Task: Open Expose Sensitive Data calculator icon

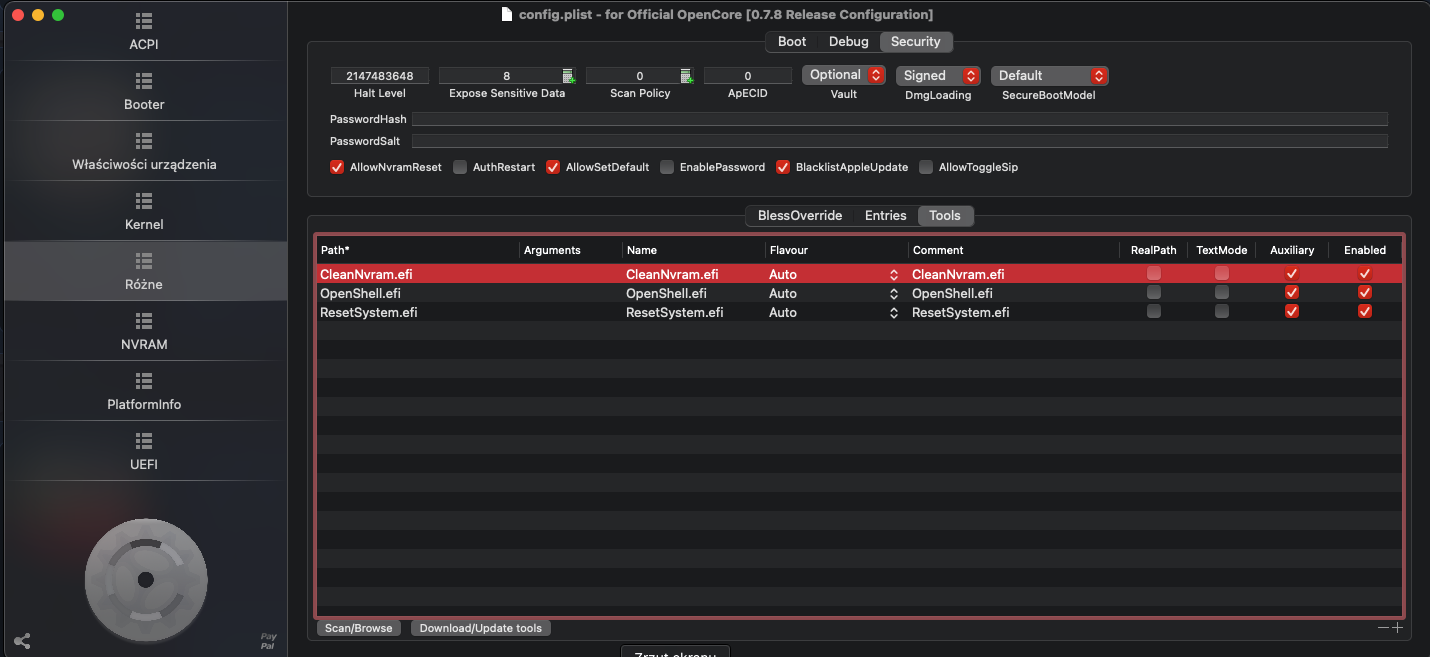Action: pyautogui.click(x=568, y=76)
